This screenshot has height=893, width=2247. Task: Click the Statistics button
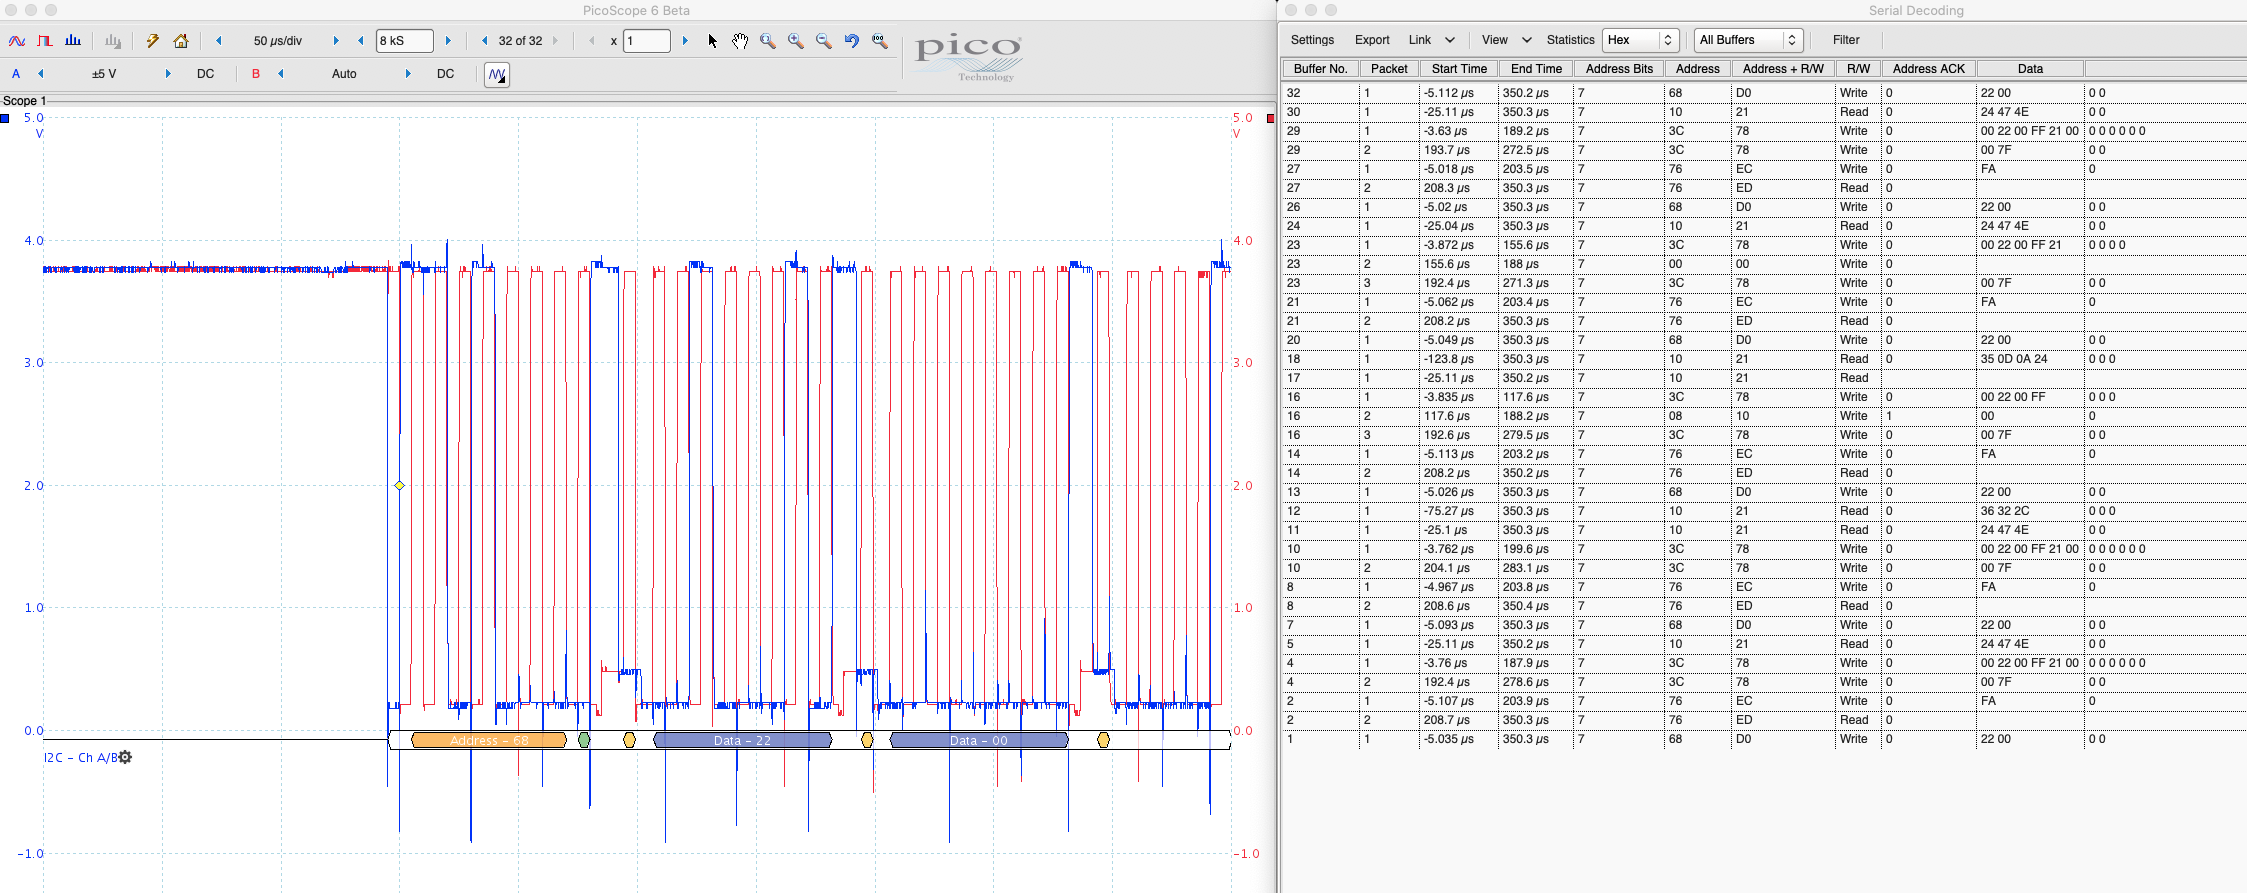1570,40
